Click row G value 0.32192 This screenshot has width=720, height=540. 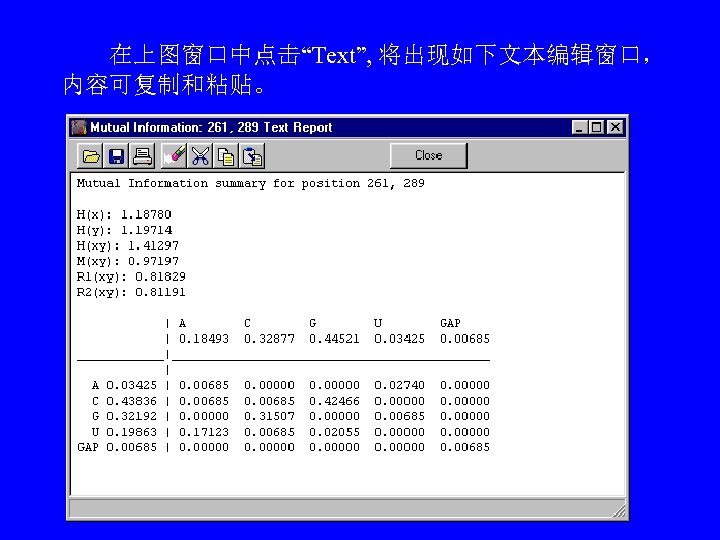(x=131, y=416)
